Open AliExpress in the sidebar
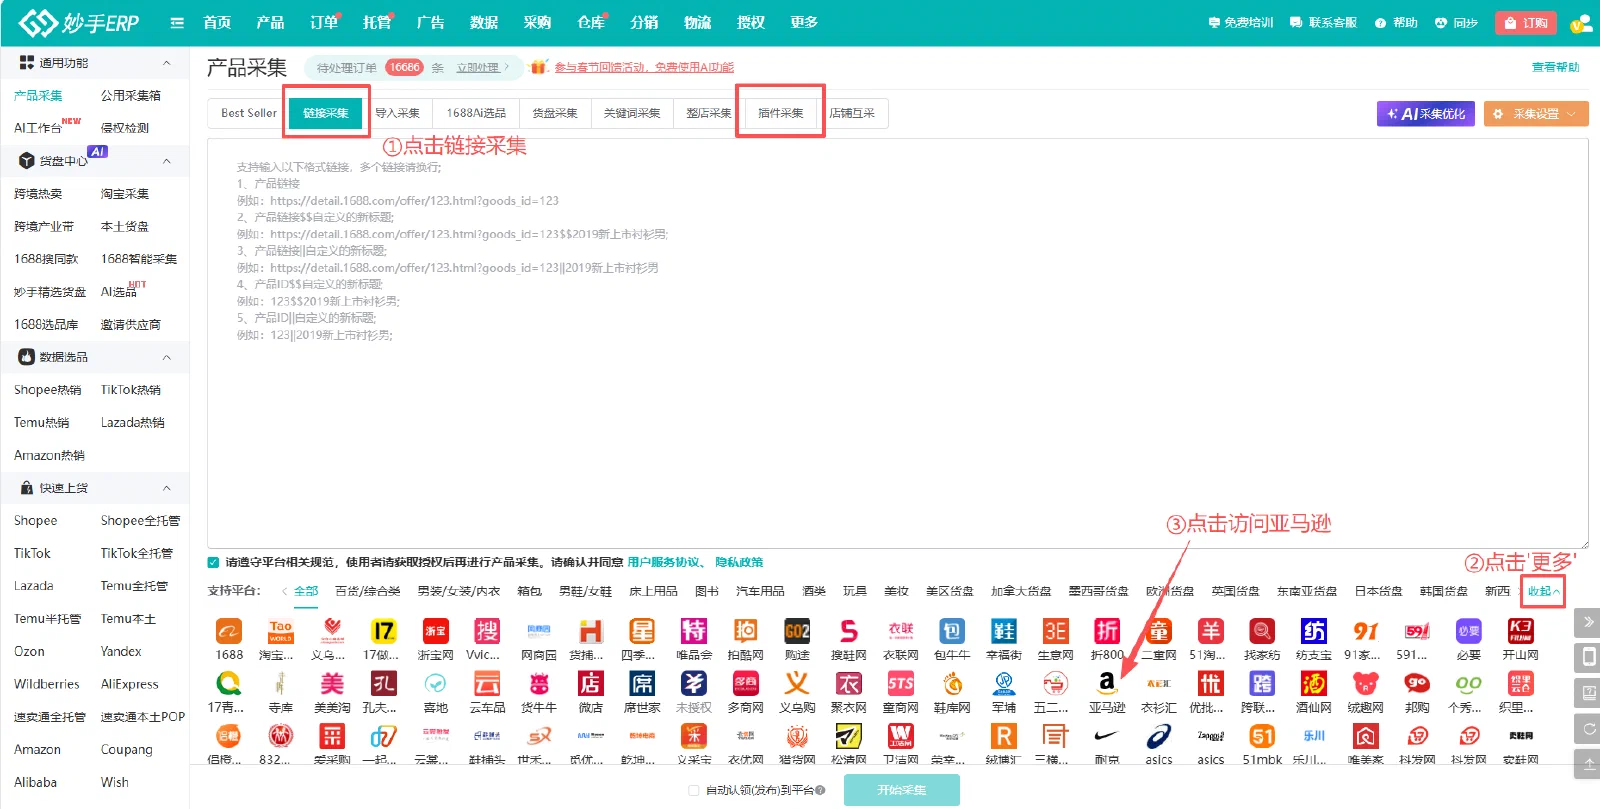The height and width of the screenshot is (809, 1600). coord(130,684)
